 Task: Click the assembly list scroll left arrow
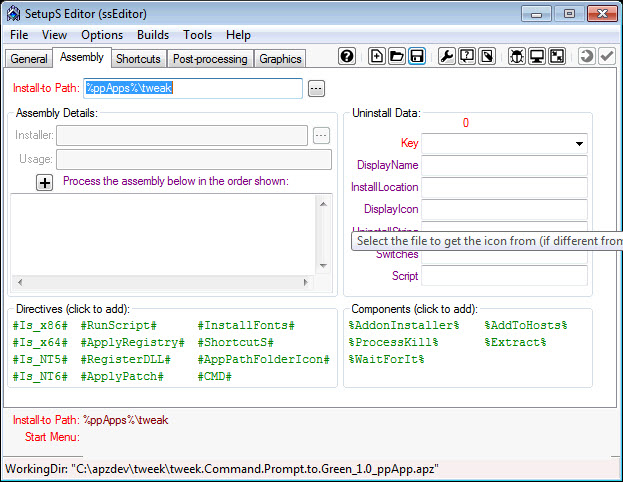pos(20,283)
